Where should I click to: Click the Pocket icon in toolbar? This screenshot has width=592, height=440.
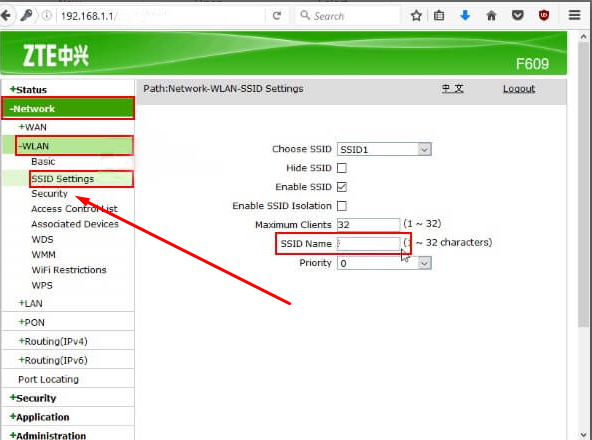click(517, 15)
